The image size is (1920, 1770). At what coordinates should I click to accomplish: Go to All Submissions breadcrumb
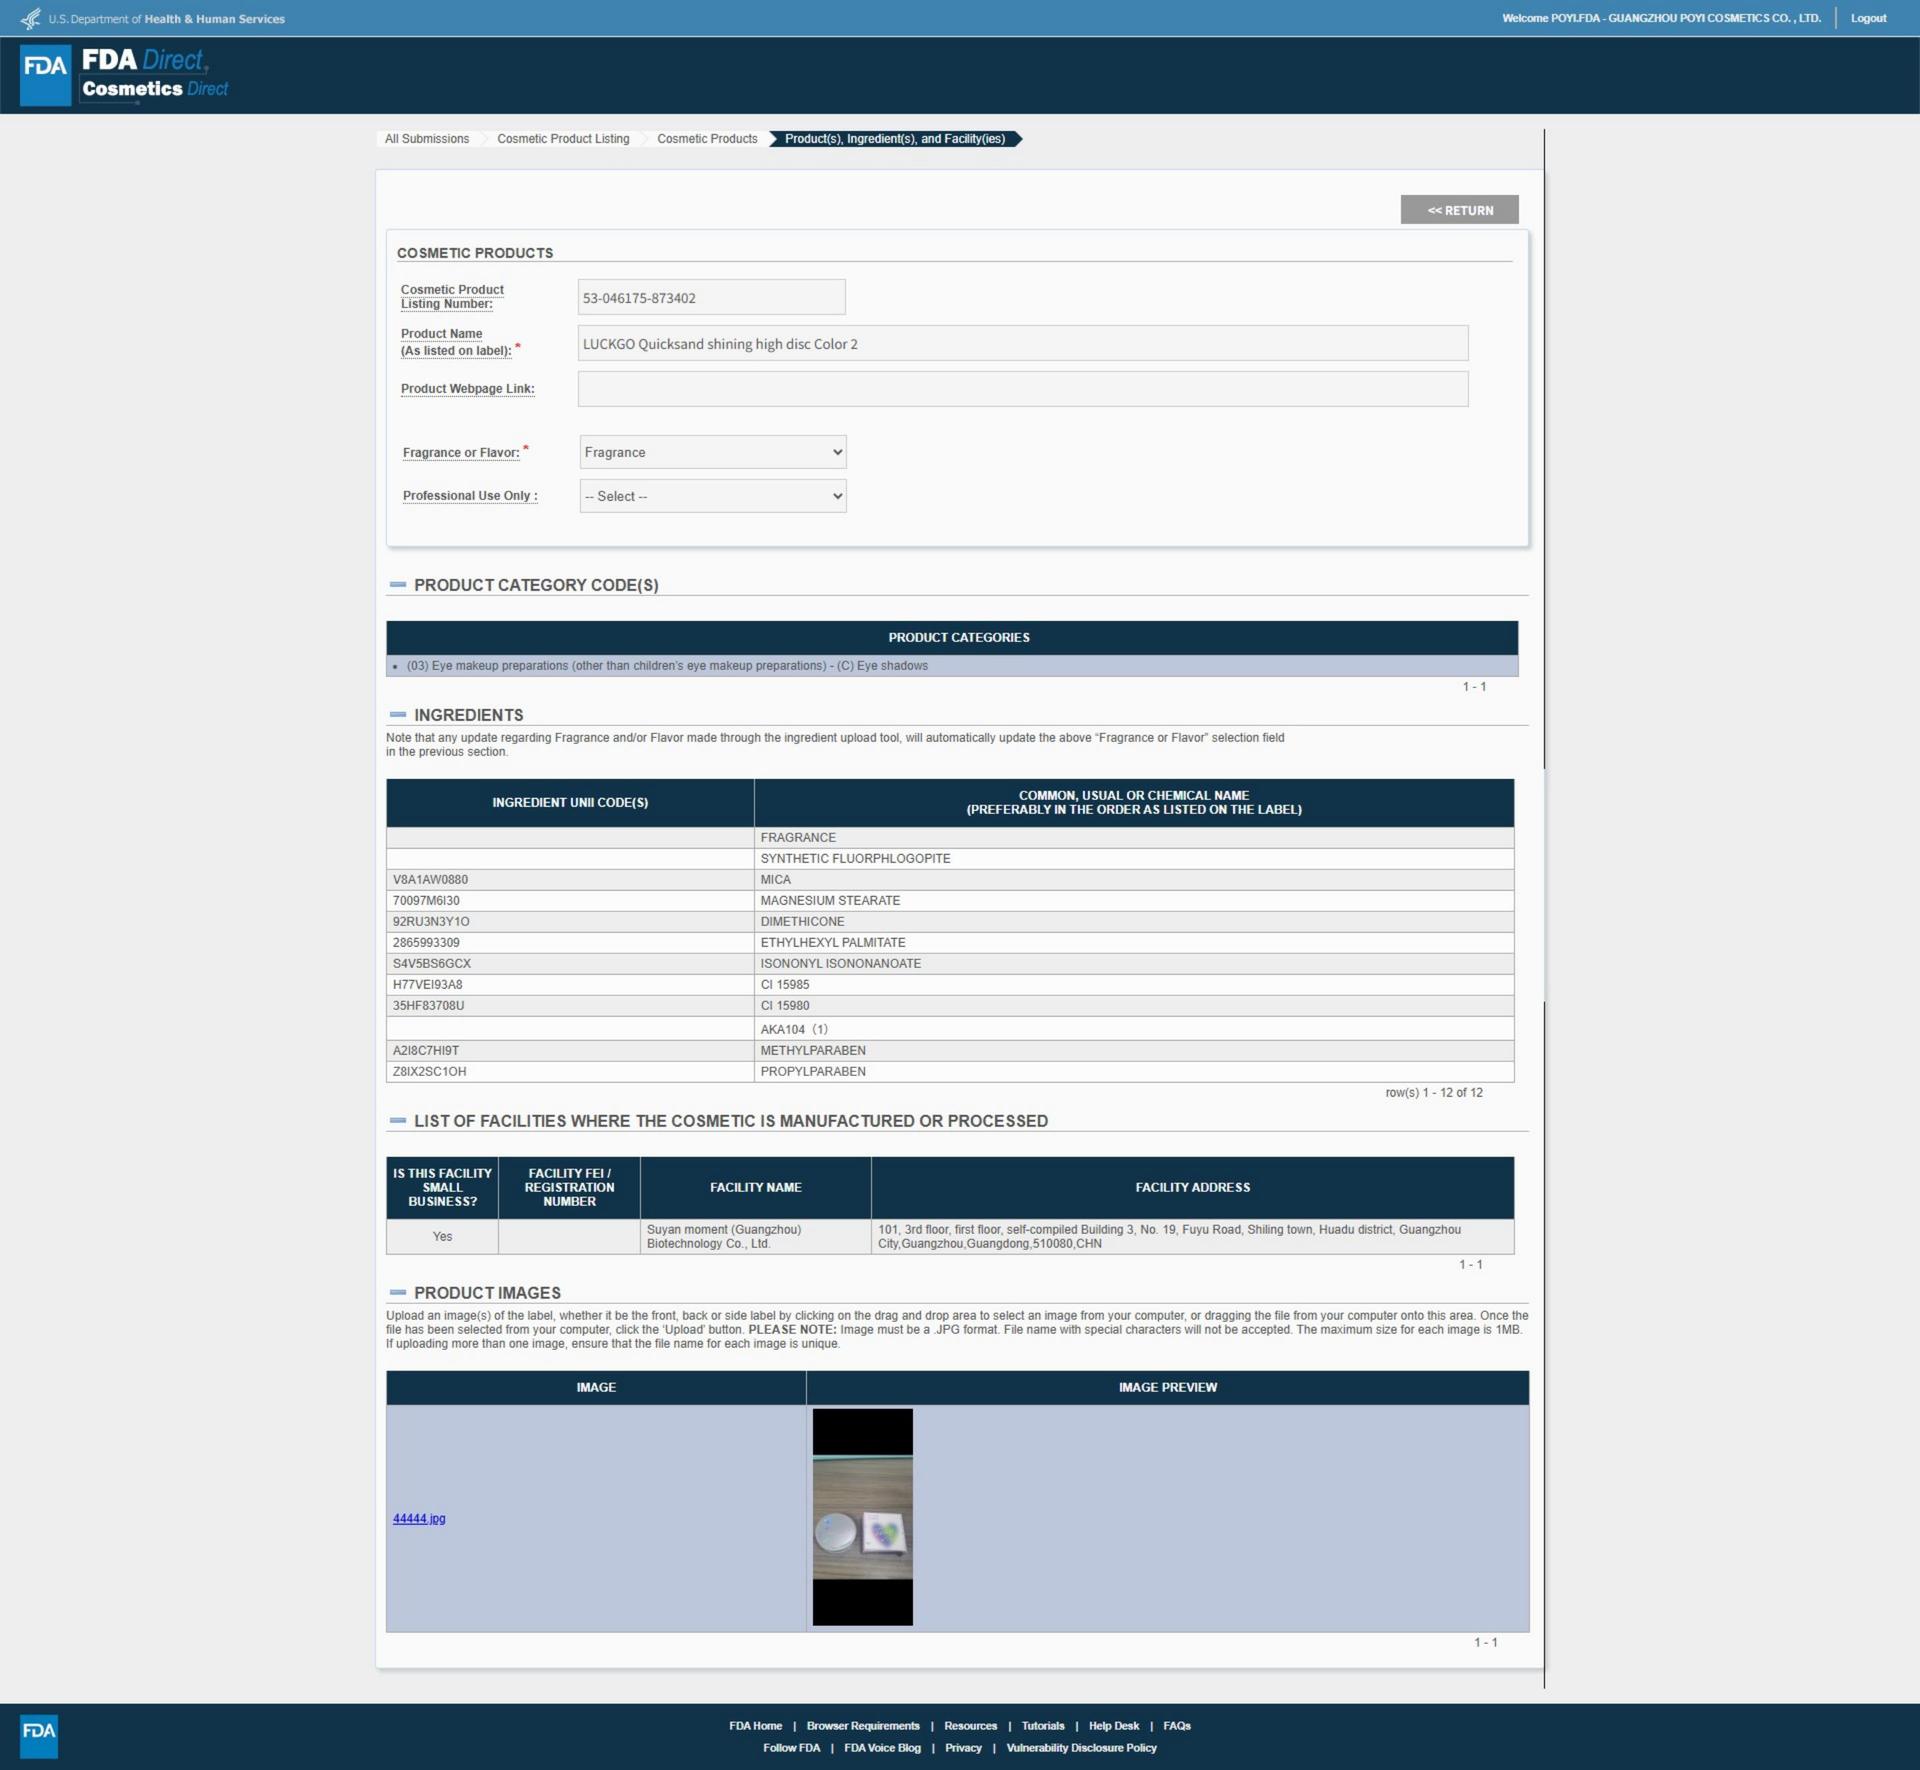pos(427,139)
